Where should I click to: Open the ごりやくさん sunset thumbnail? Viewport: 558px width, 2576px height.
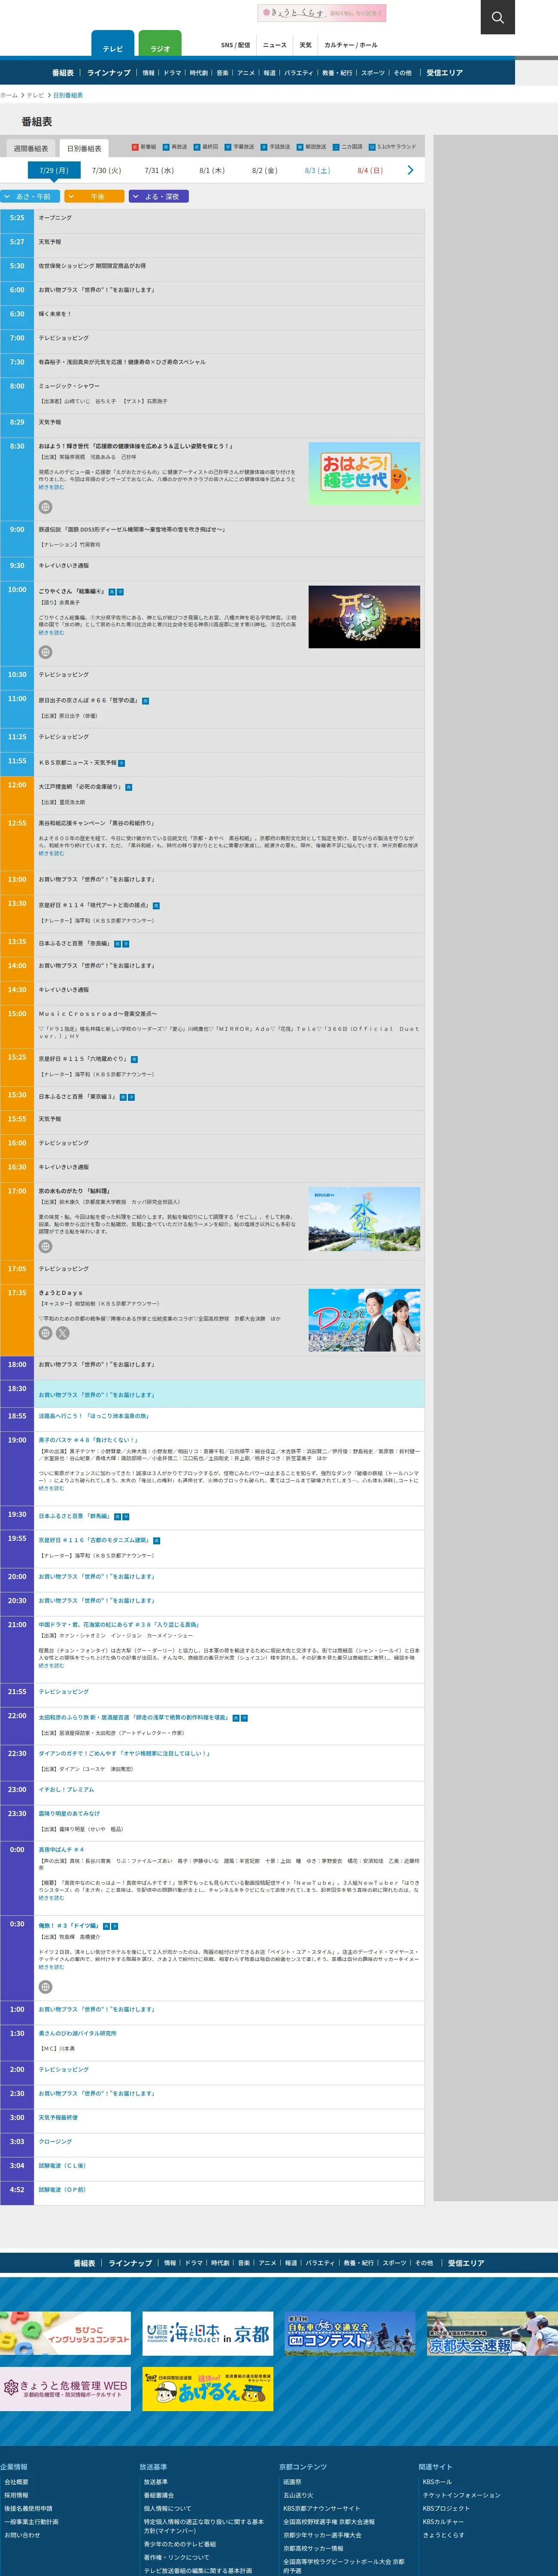coord(364,617)
